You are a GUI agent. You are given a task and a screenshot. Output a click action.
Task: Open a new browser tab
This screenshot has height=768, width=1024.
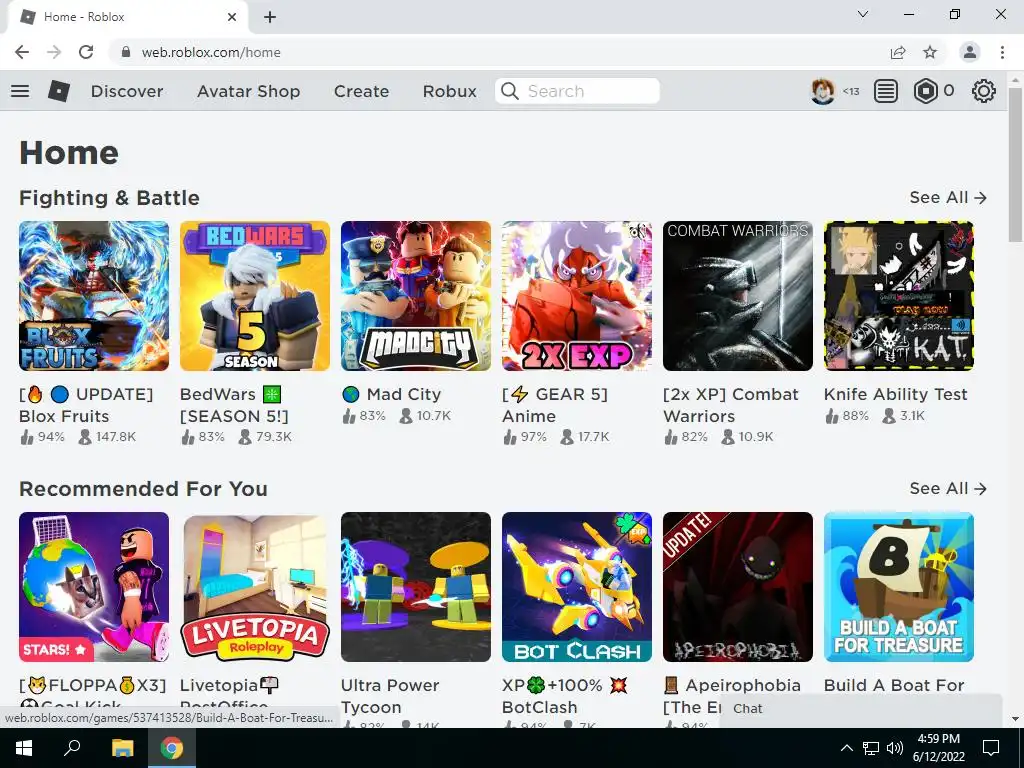click(x=270, y=17)
